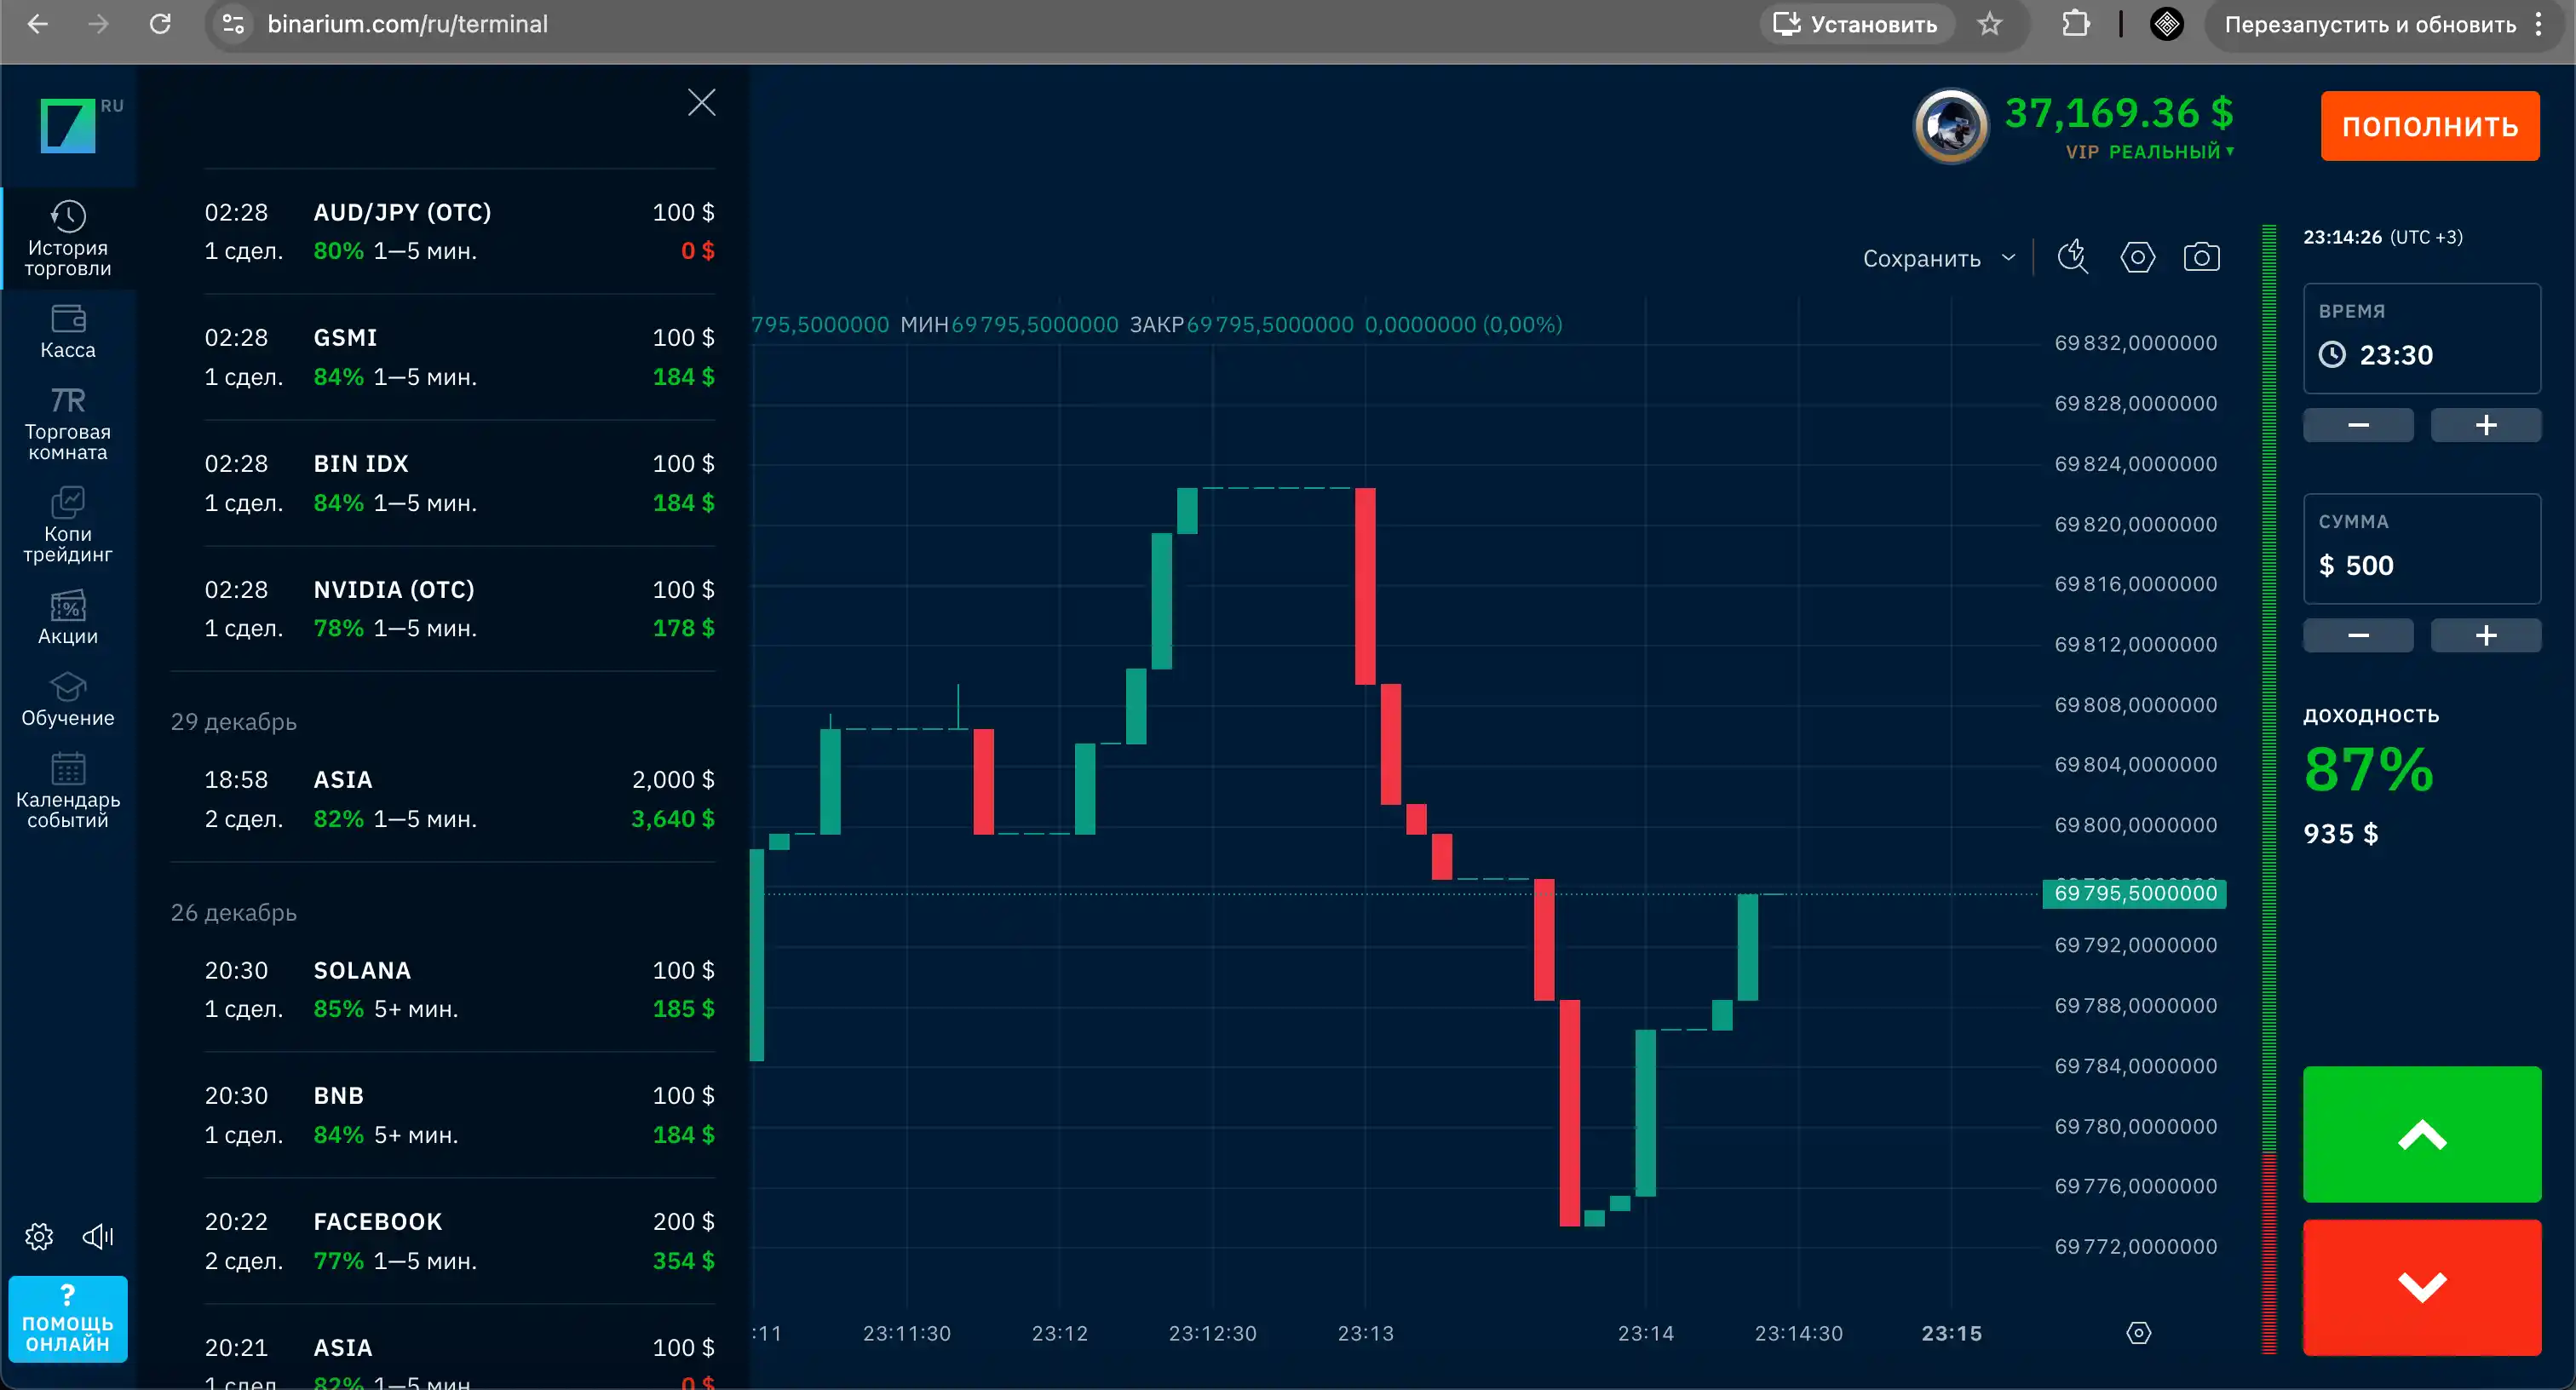Screen dimensions: 2576x1390
Task: Open settings gear in the left sidebar
Action: [39, 1237]
